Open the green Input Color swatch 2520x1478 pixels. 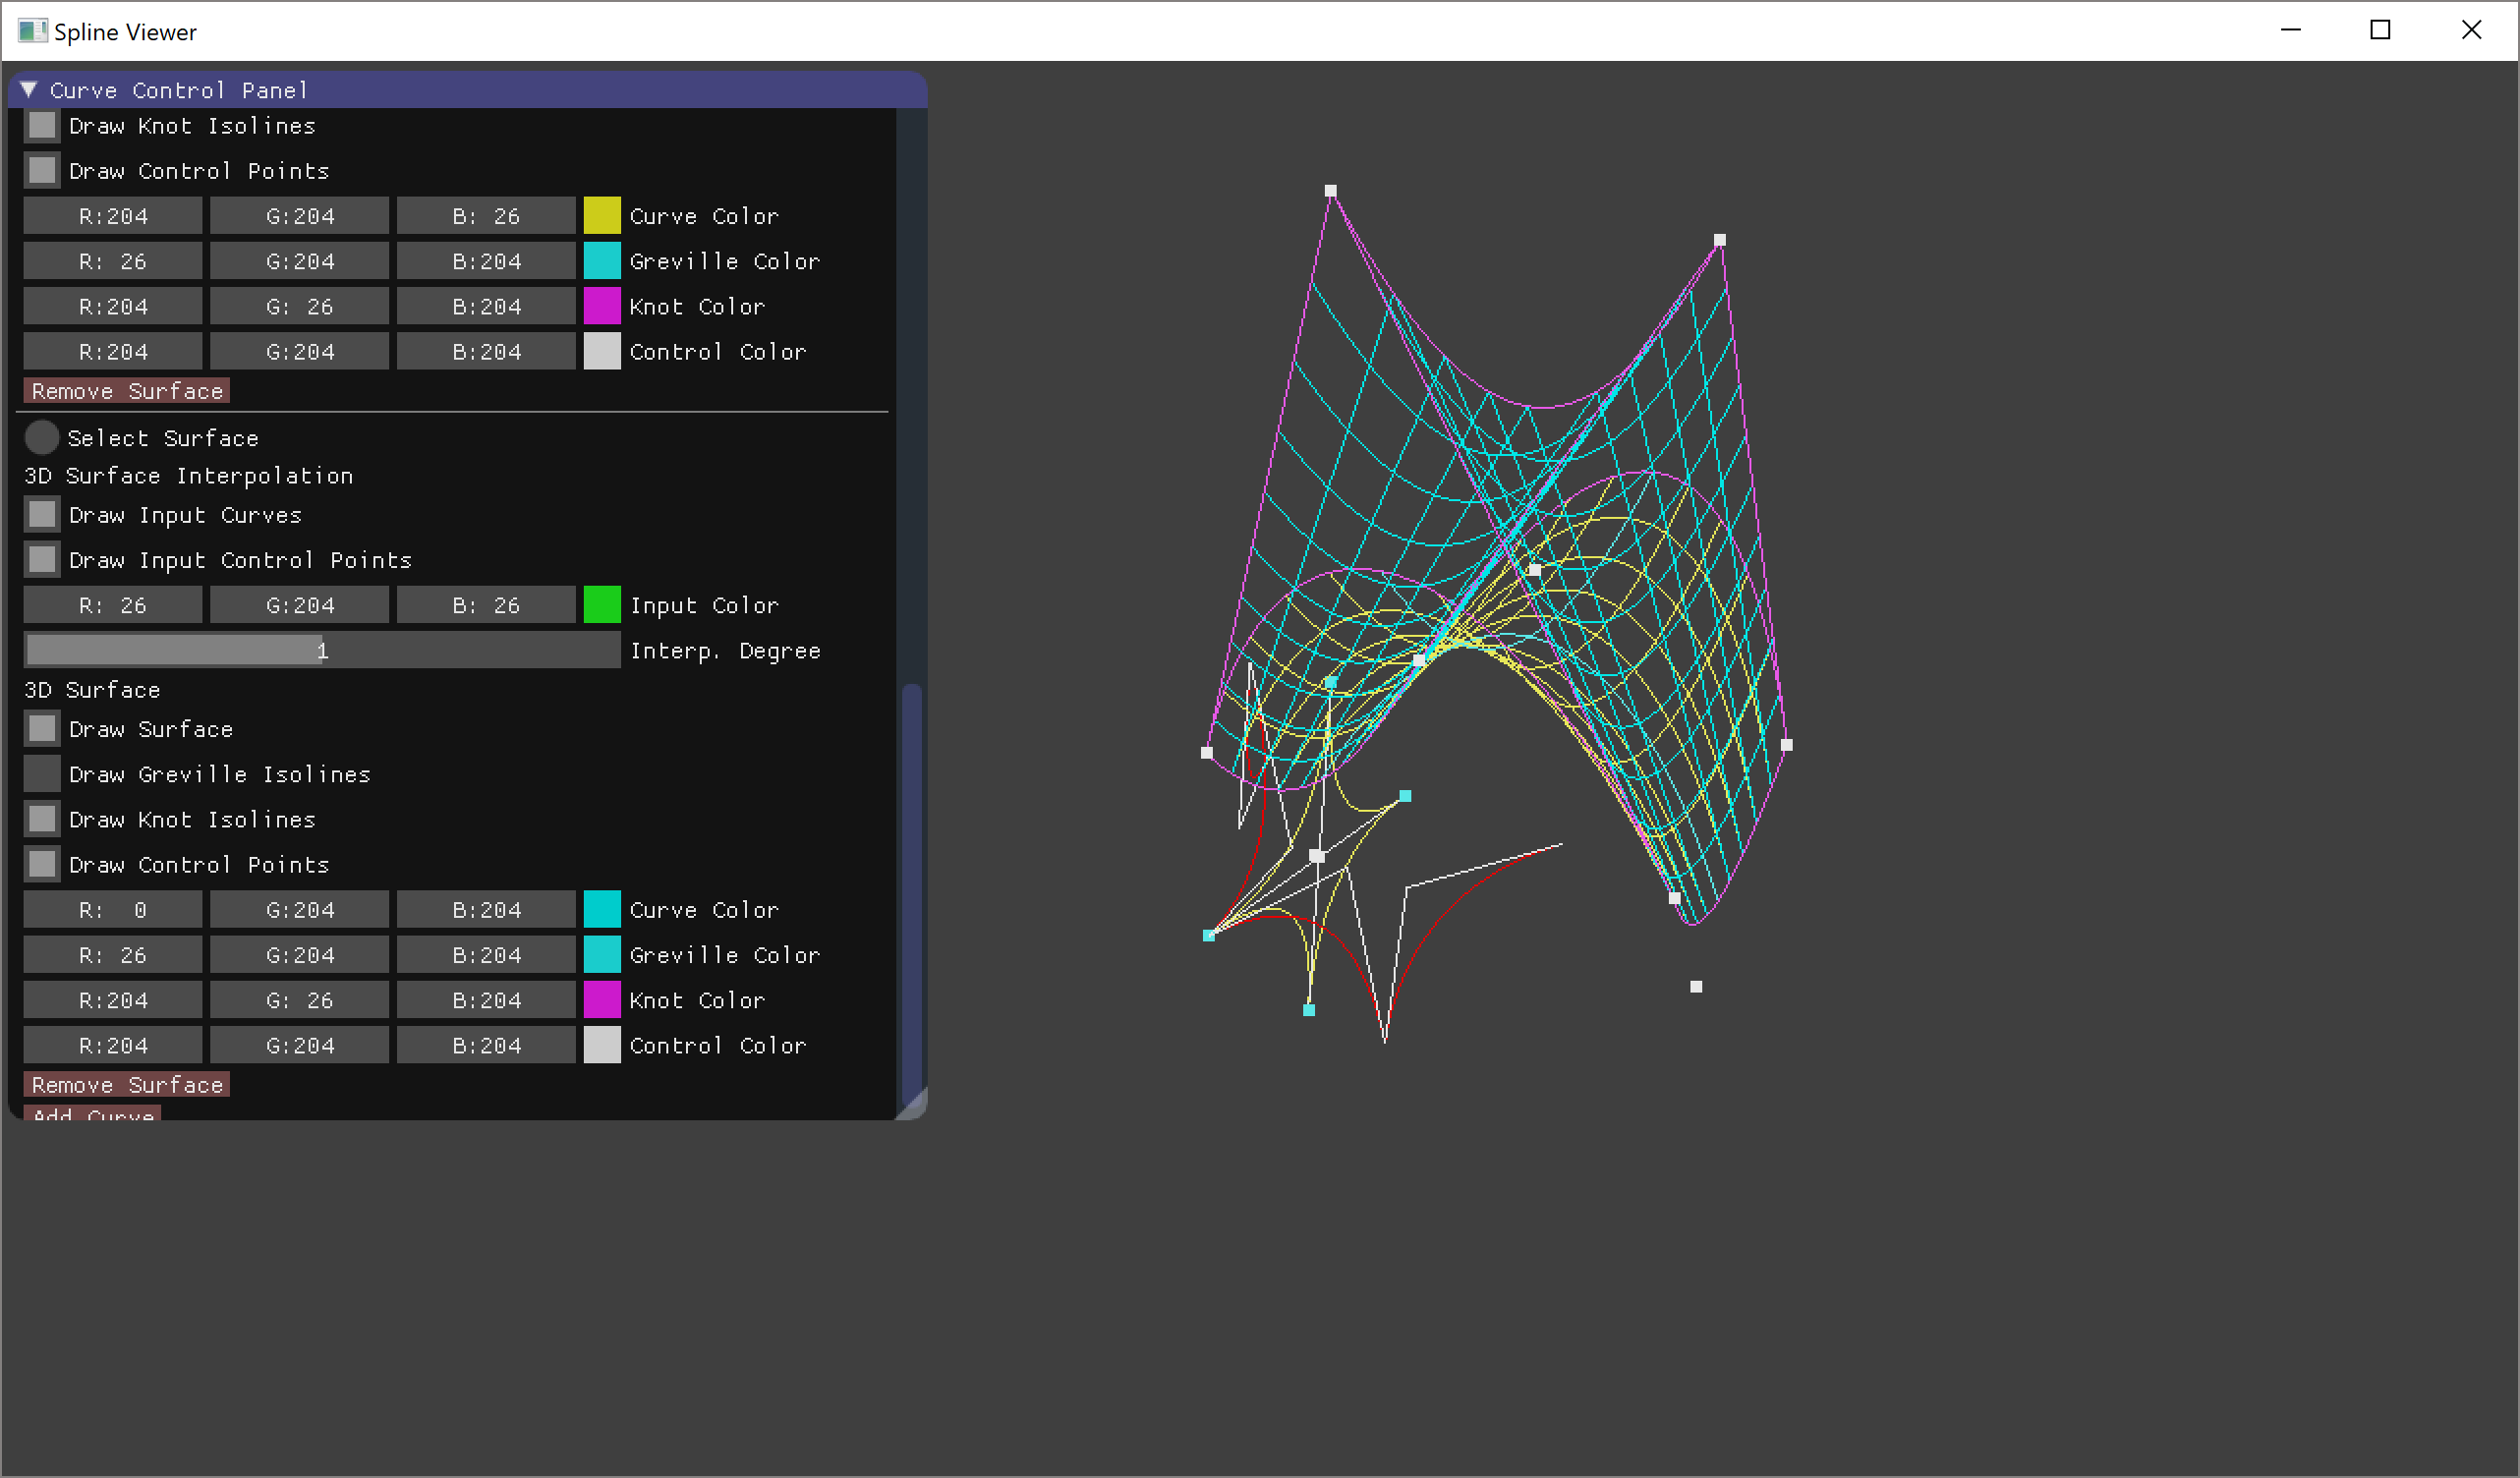pos(602,605)
